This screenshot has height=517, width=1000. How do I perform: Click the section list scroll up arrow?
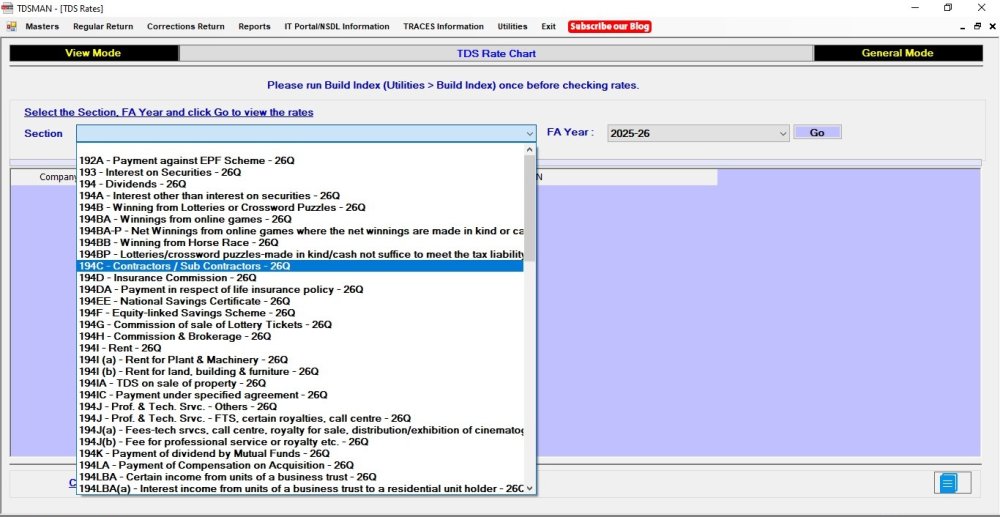point(529,150)
